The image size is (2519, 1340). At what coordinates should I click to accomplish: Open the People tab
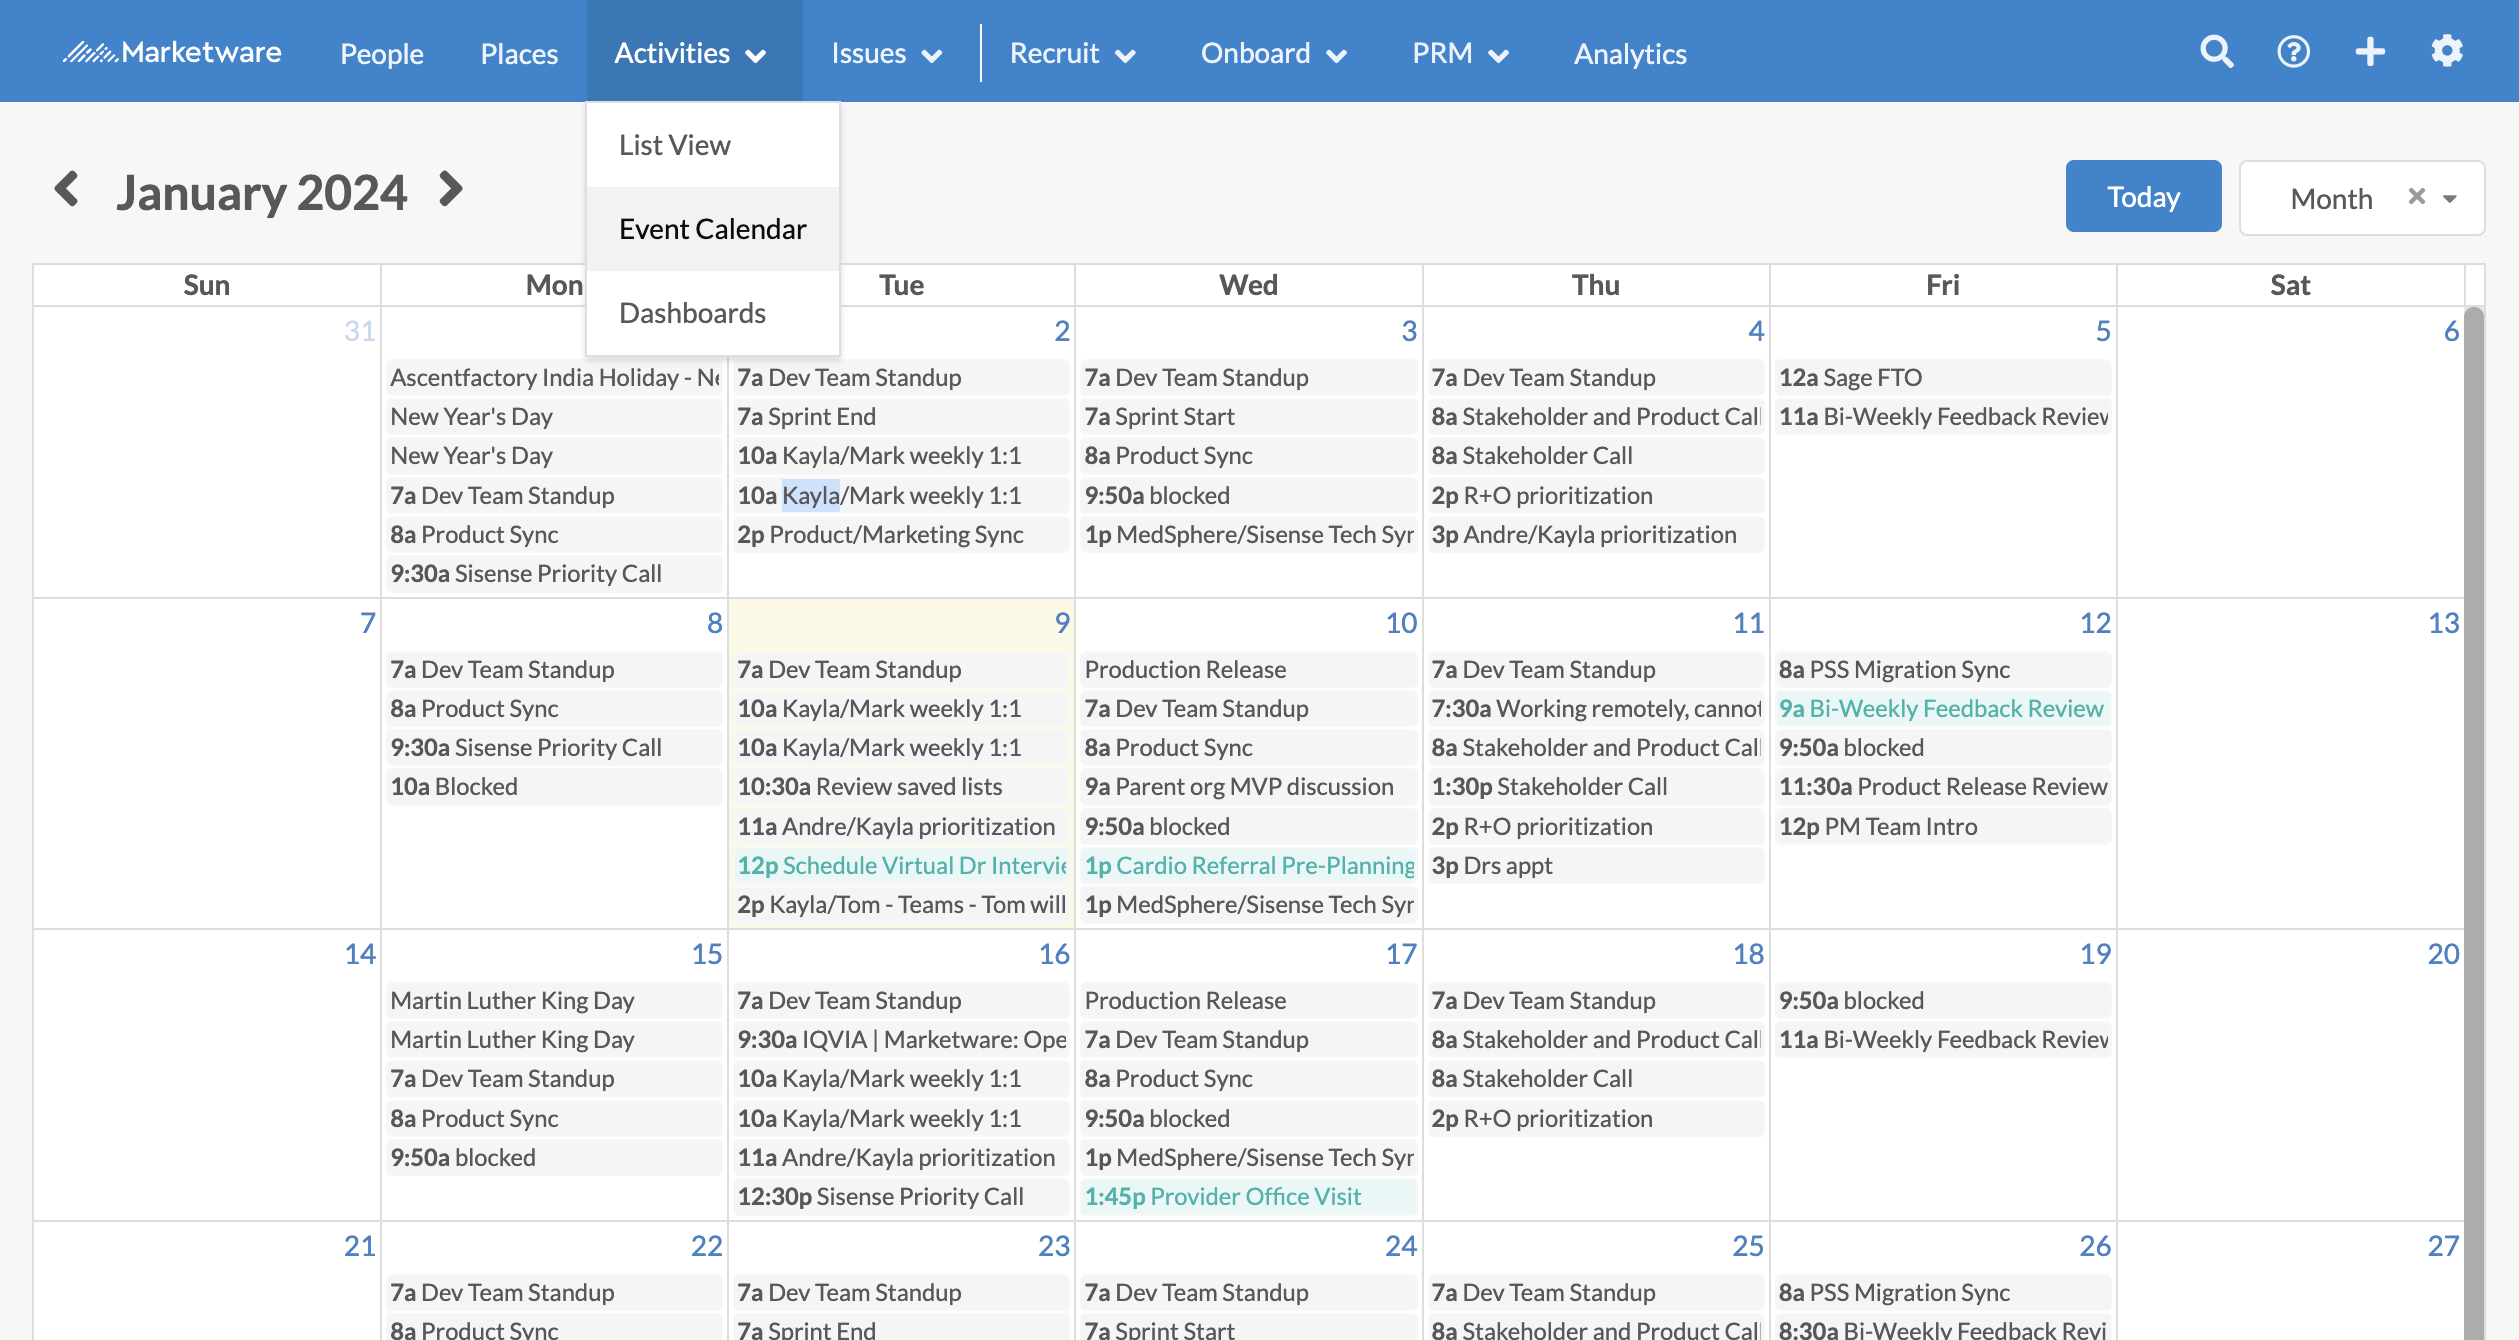point(382,53)
